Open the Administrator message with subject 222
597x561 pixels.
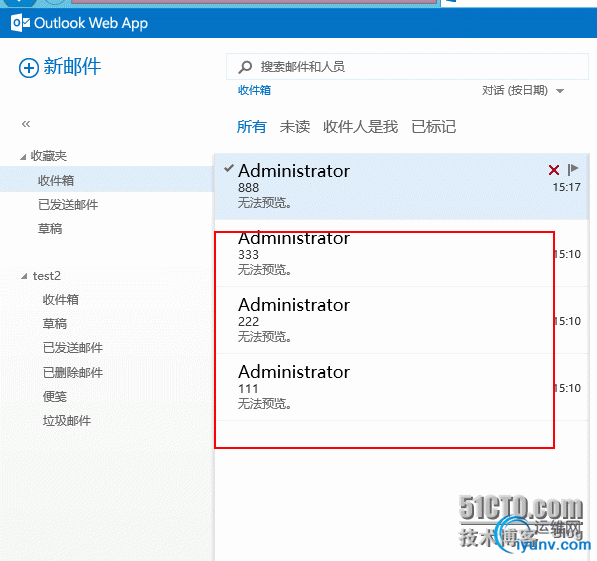click(402, 320)
